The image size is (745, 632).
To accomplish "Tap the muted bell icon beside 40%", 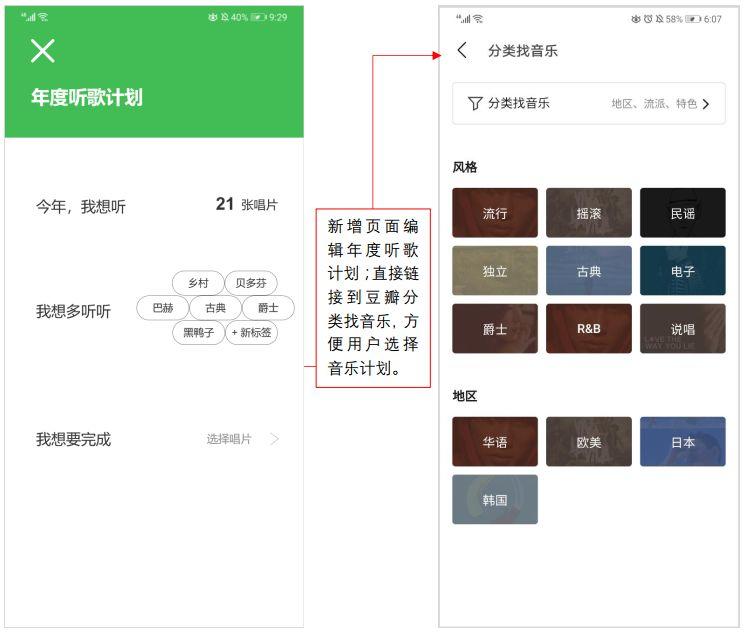I will click(x=225, y=17).
